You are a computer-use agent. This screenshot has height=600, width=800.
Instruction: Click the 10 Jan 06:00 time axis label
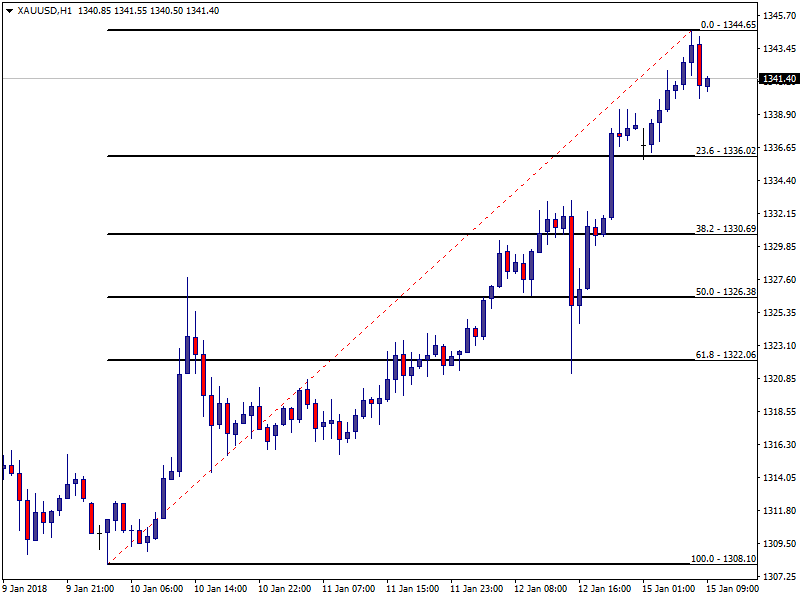156,589
